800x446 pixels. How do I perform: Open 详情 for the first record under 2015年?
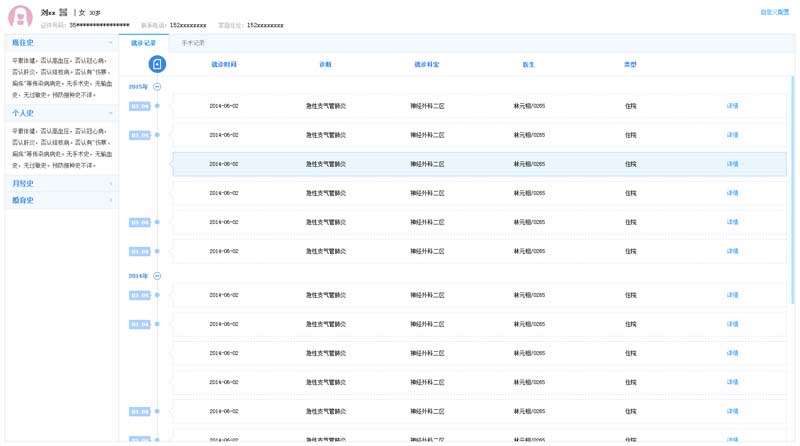coord(732,105)
